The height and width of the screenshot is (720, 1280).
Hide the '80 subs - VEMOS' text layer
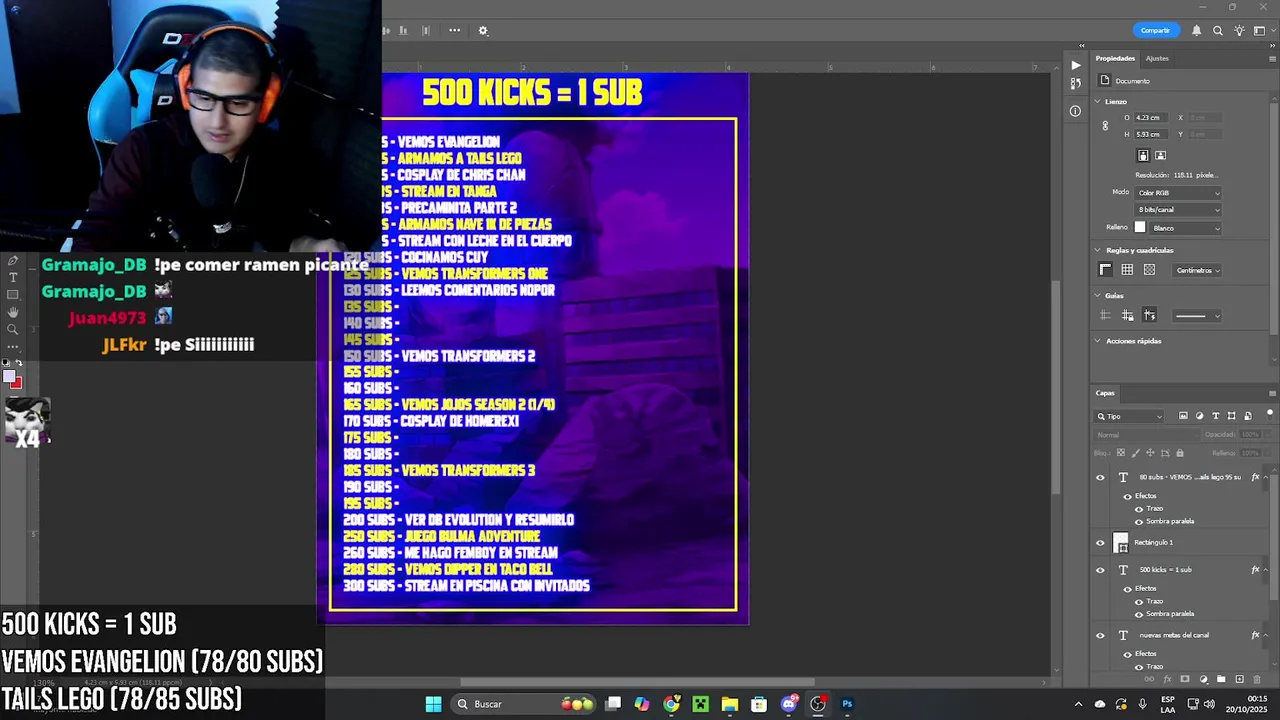click(x=1101, y=478)
